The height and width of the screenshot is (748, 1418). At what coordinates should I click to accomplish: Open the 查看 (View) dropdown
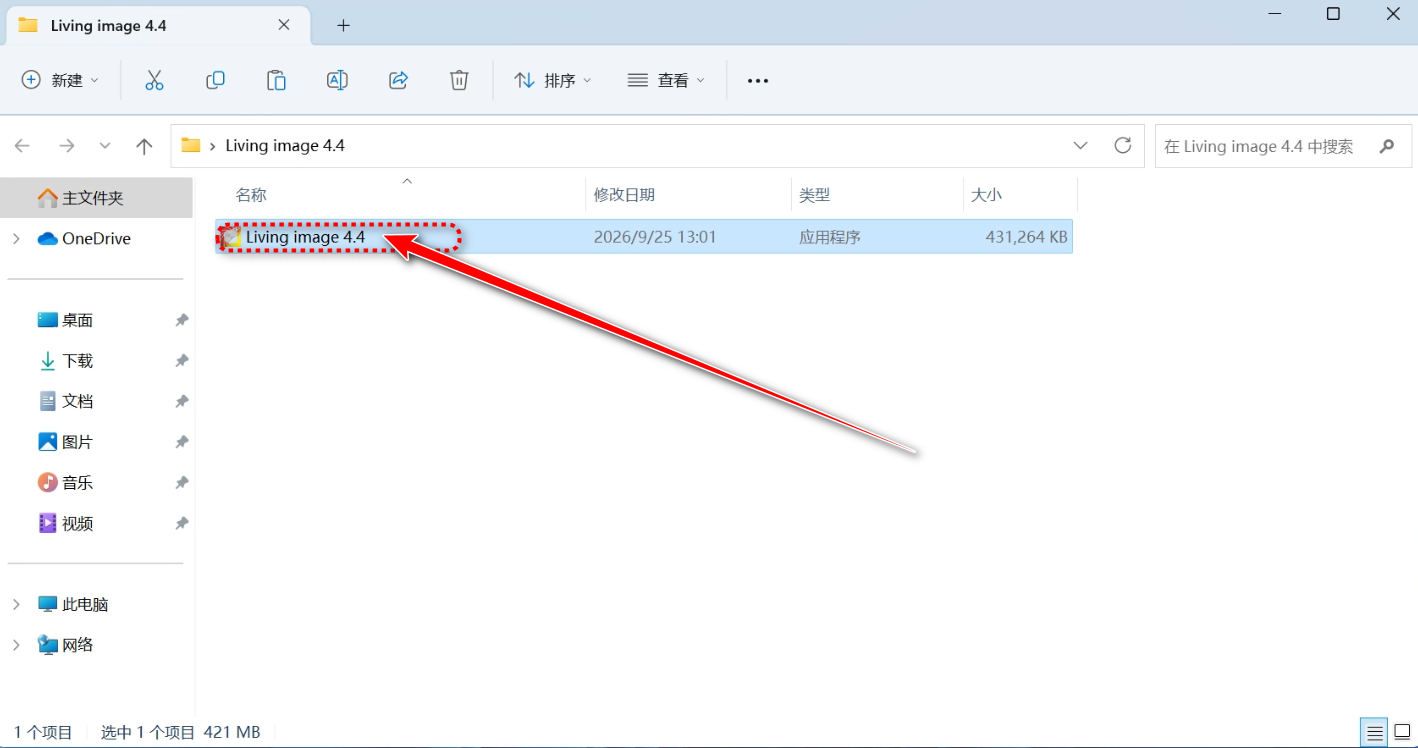(x=666, y=80)
